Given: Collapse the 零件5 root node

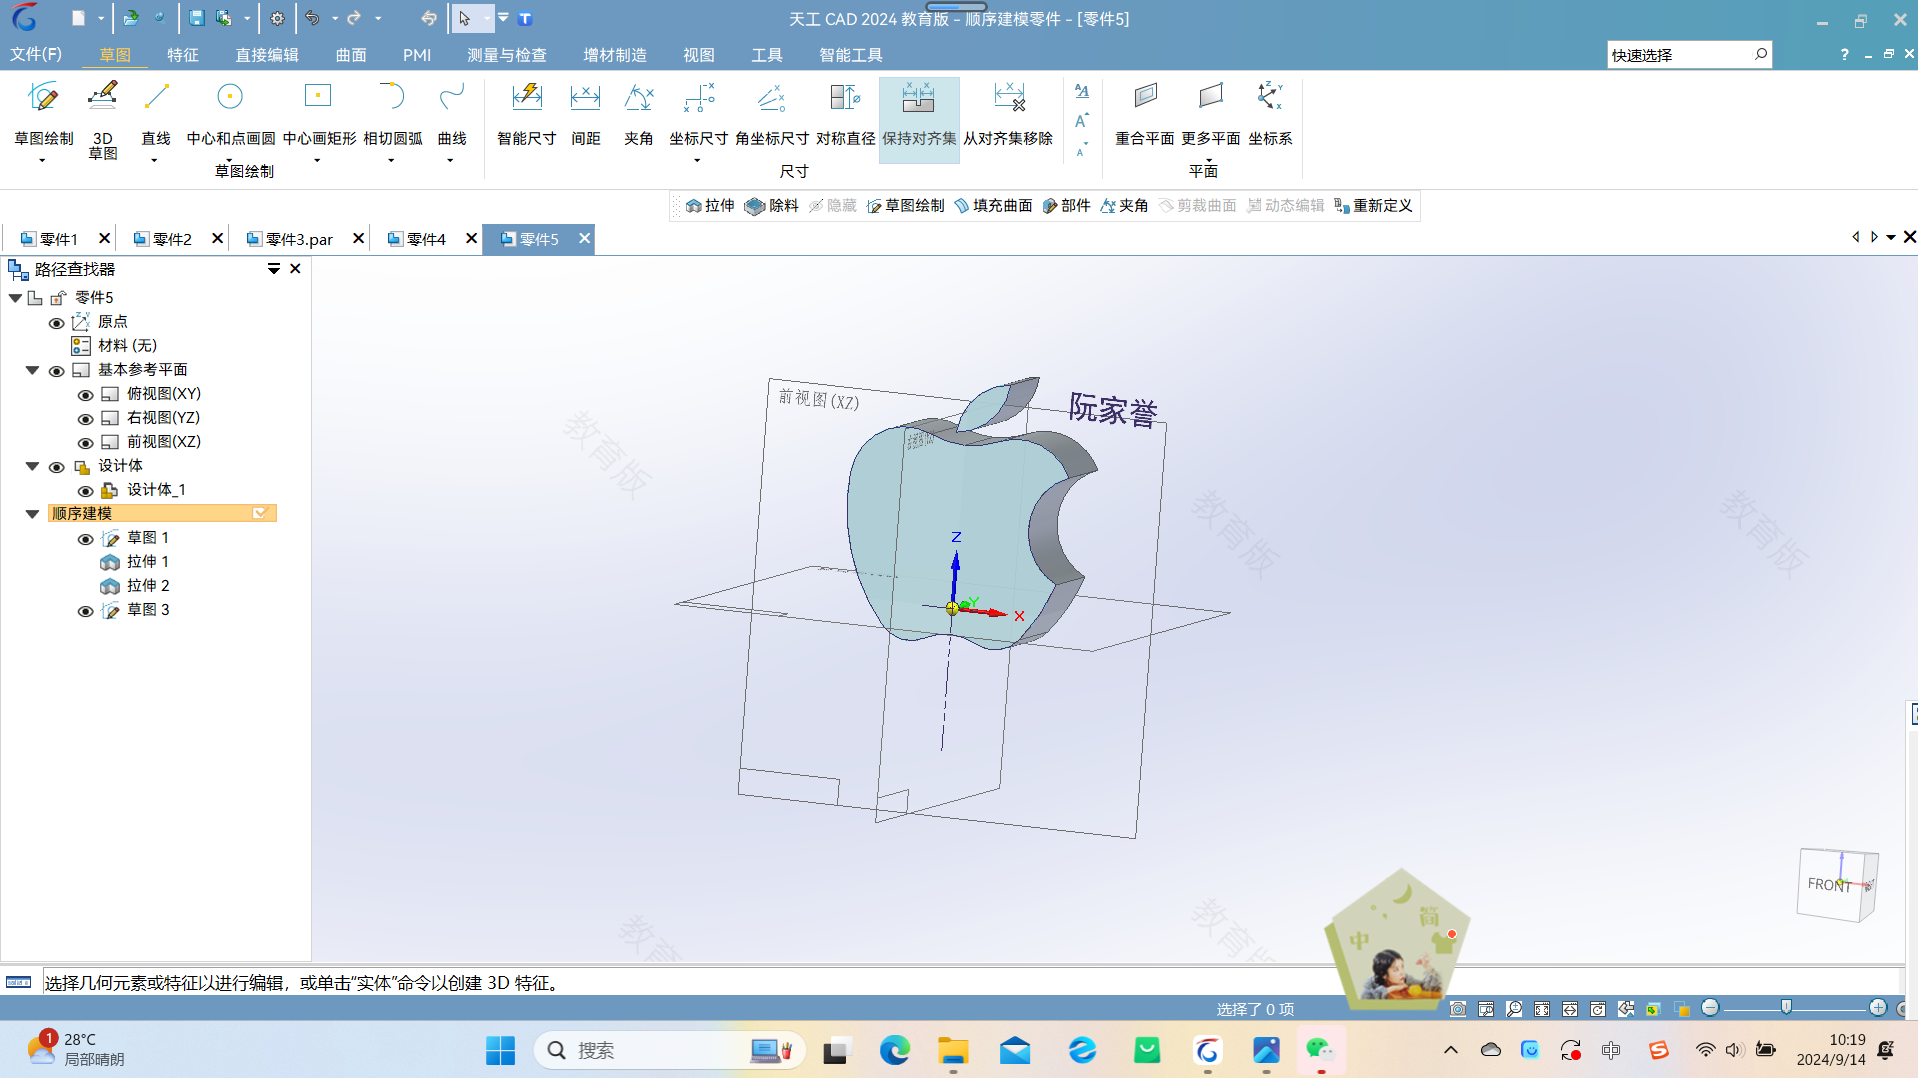Looking at the screenshot, I should pos(15,298).
